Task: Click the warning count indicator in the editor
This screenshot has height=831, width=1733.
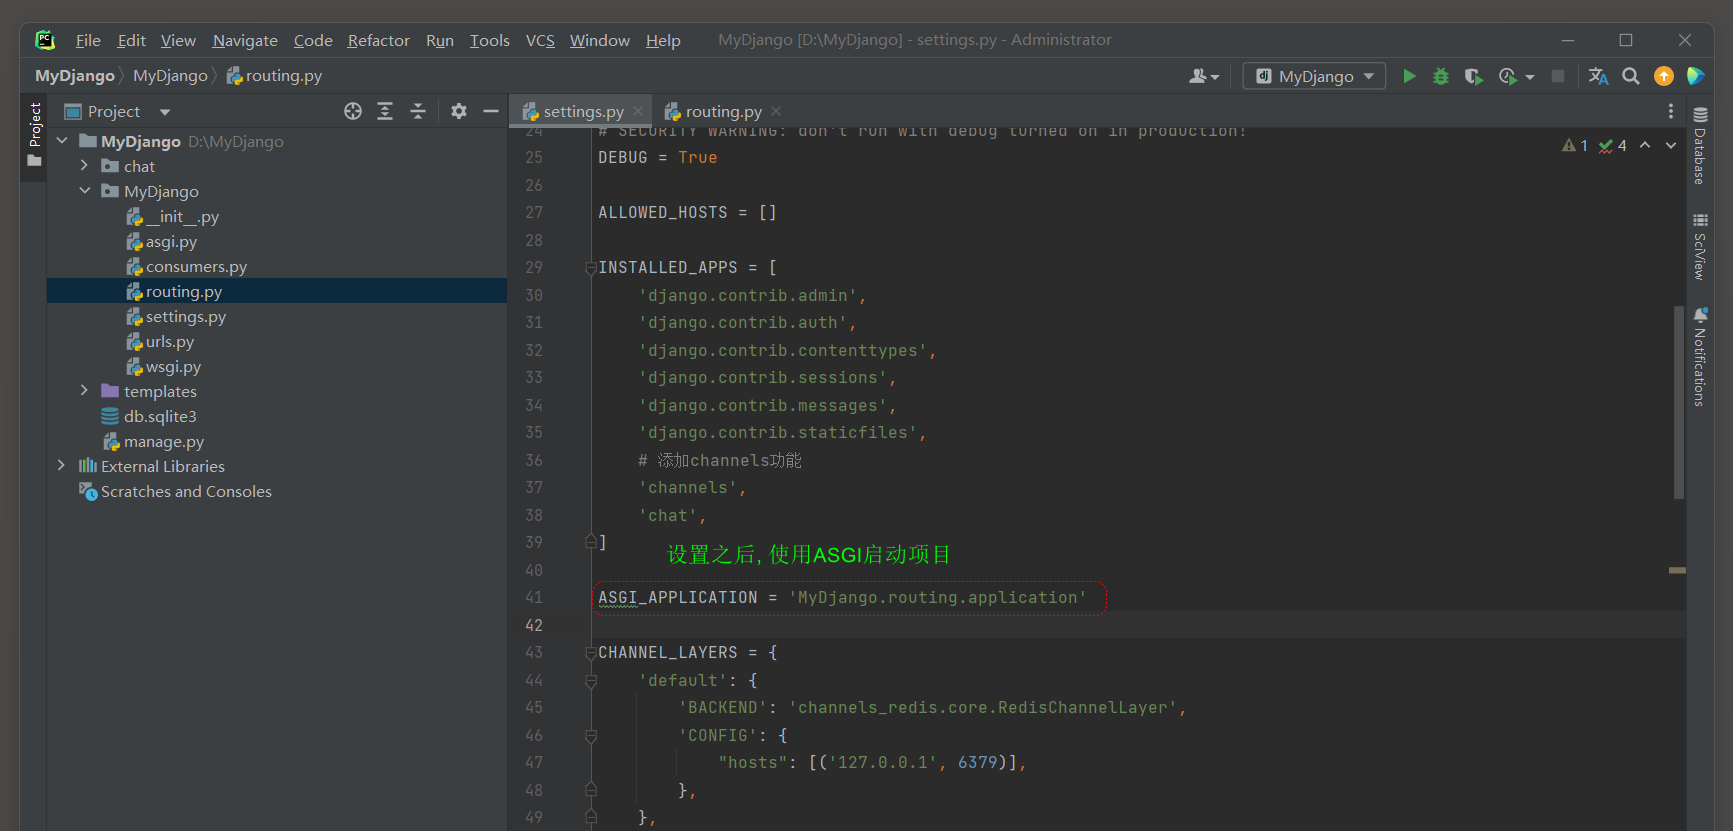Action: pos(1575,146)
